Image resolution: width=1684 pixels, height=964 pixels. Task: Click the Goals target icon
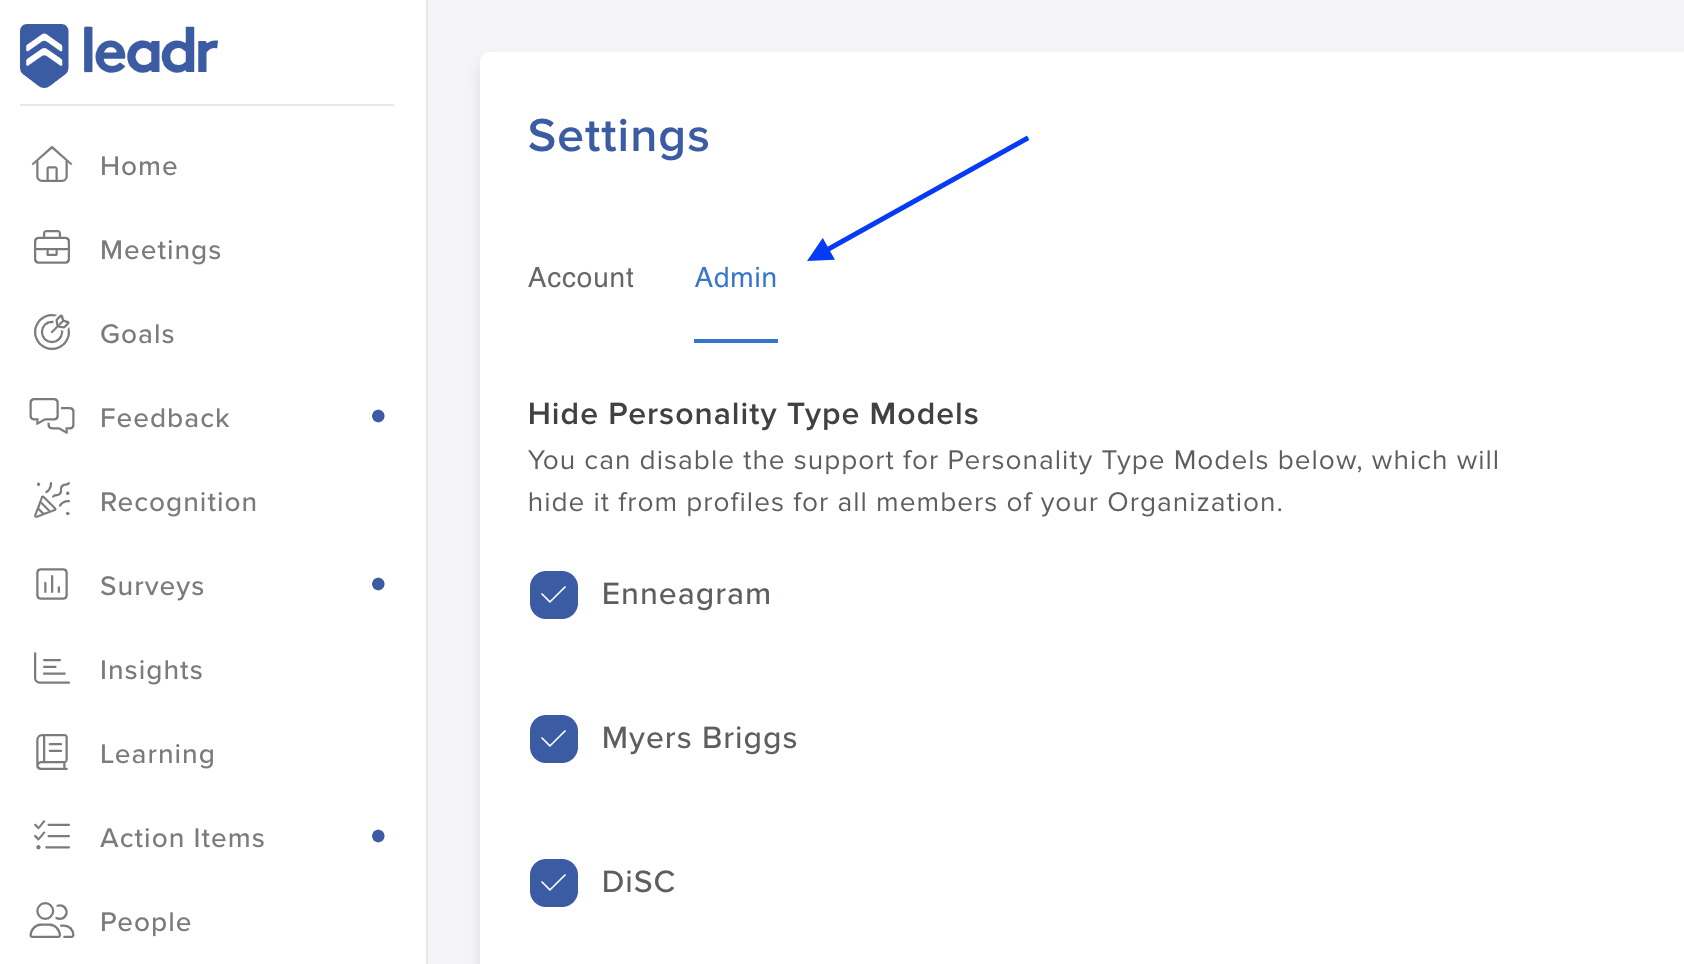click(x=51, y=334)
